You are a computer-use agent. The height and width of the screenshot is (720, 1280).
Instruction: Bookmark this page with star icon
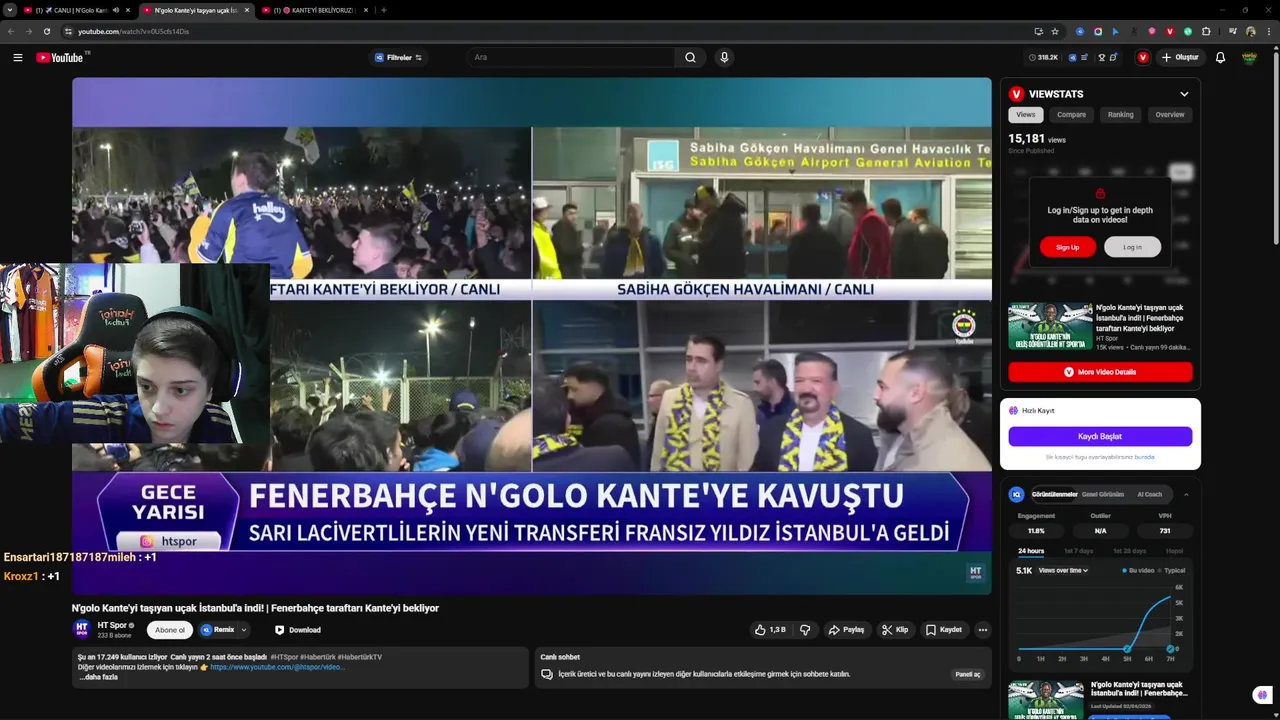(x=1054, y=31)
